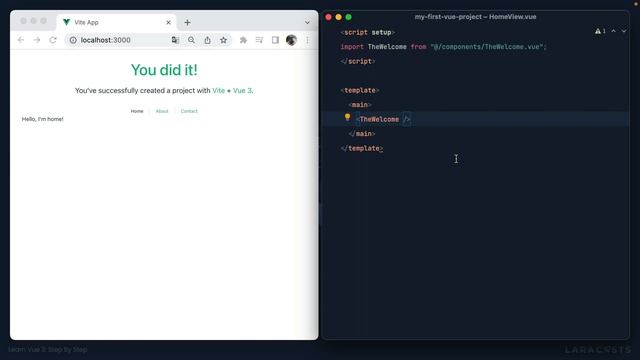Toggle Chrome side panel
This screenshot has width=640, height=360.
276,40
